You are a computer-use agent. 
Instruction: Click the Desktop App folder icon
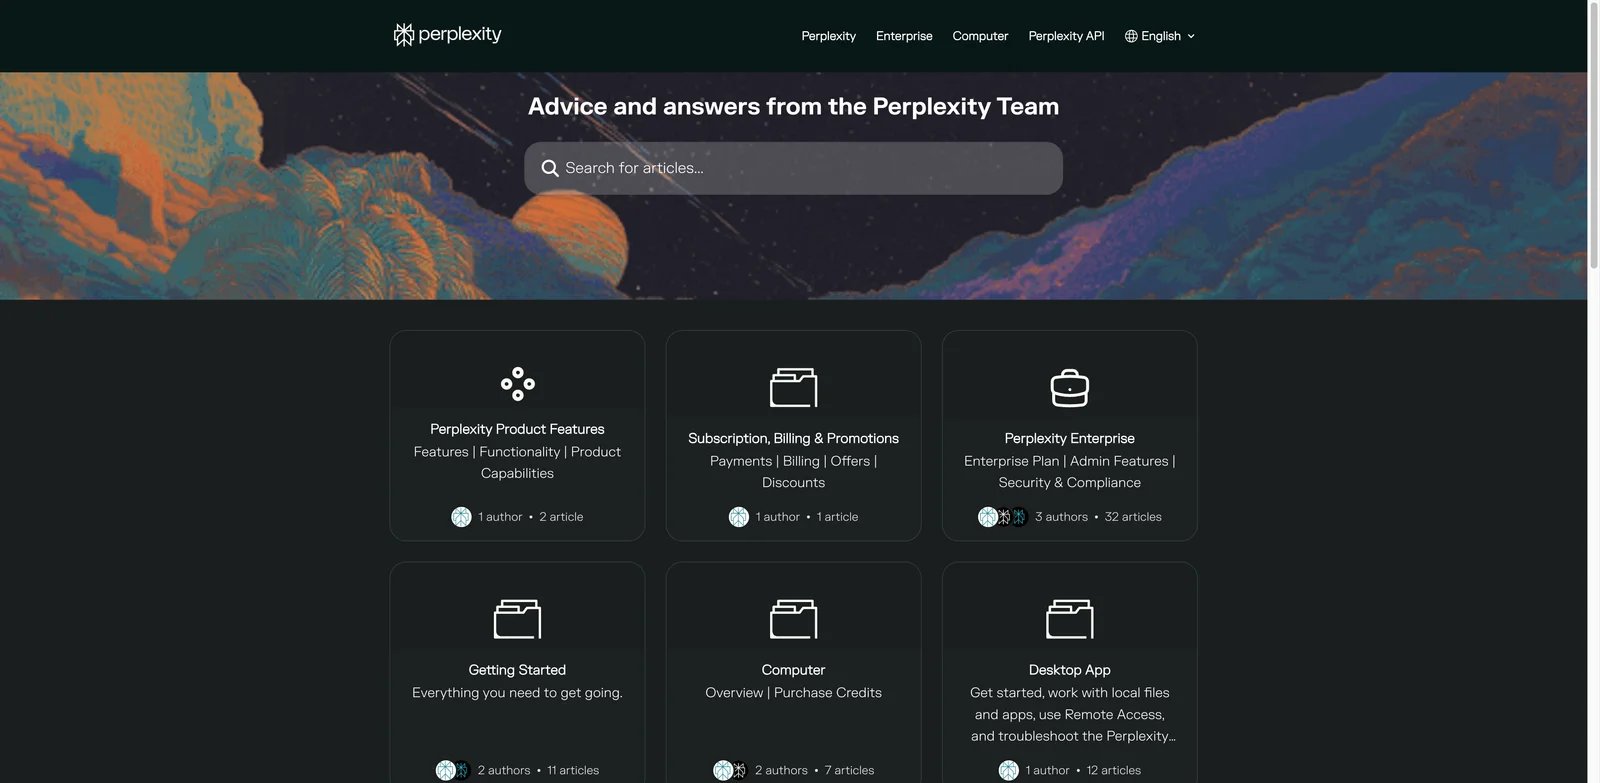pos(1069,619)
